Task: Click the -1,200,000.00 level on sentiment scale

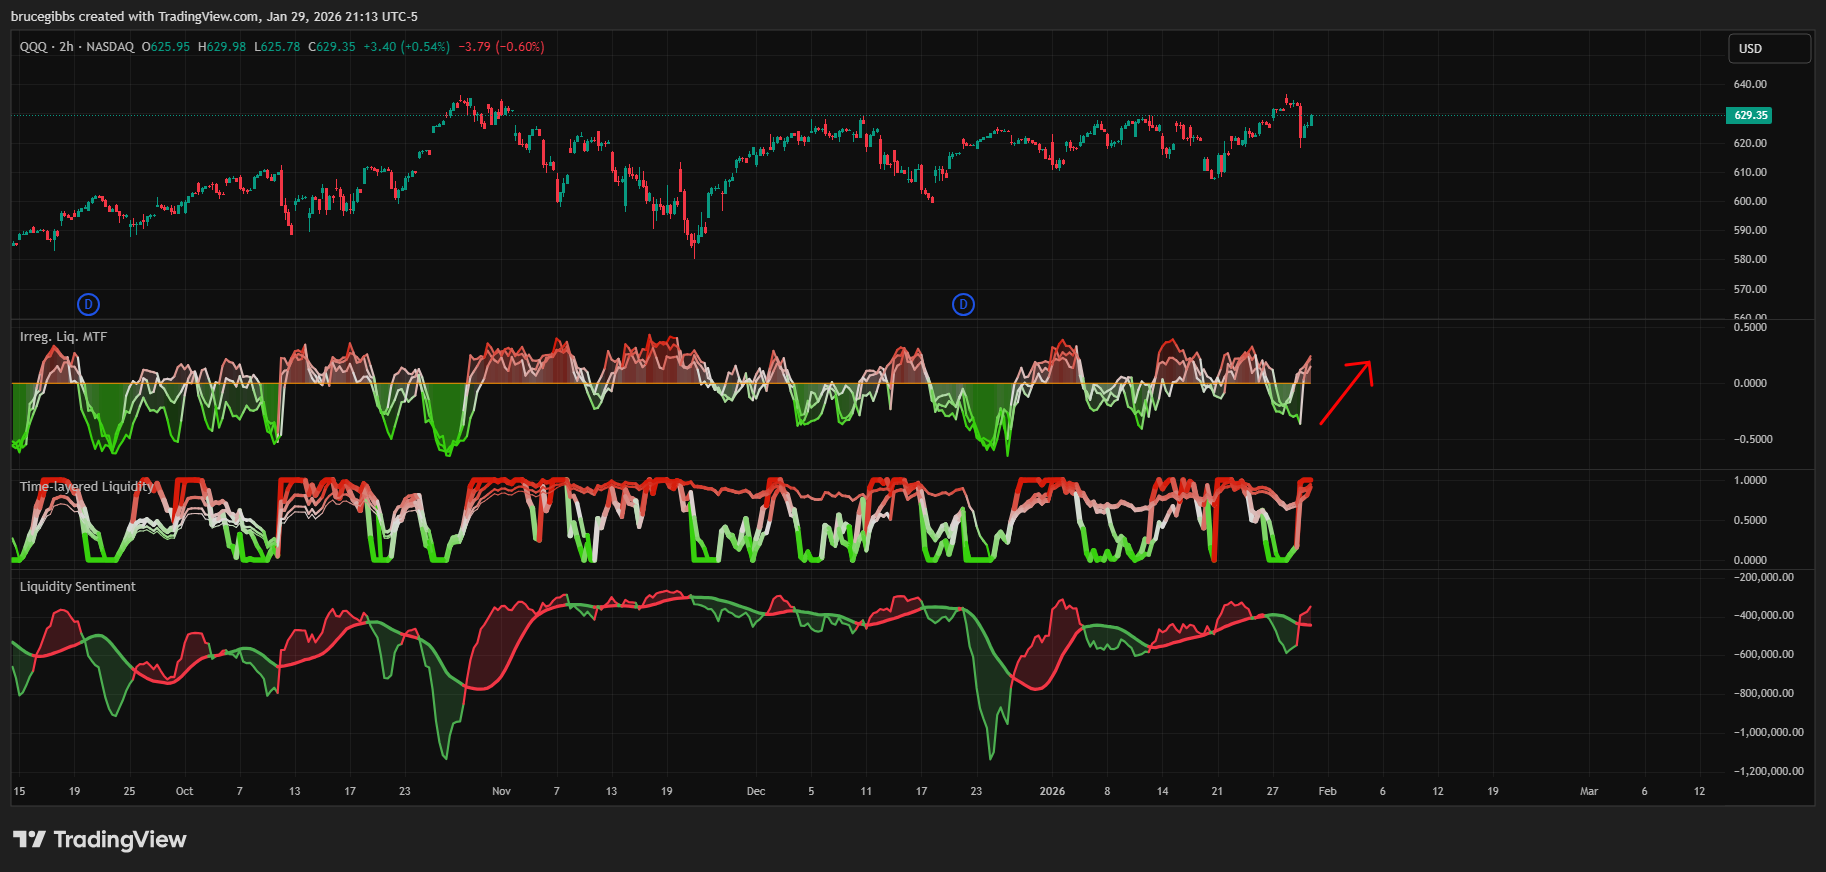Action: 1768,771
